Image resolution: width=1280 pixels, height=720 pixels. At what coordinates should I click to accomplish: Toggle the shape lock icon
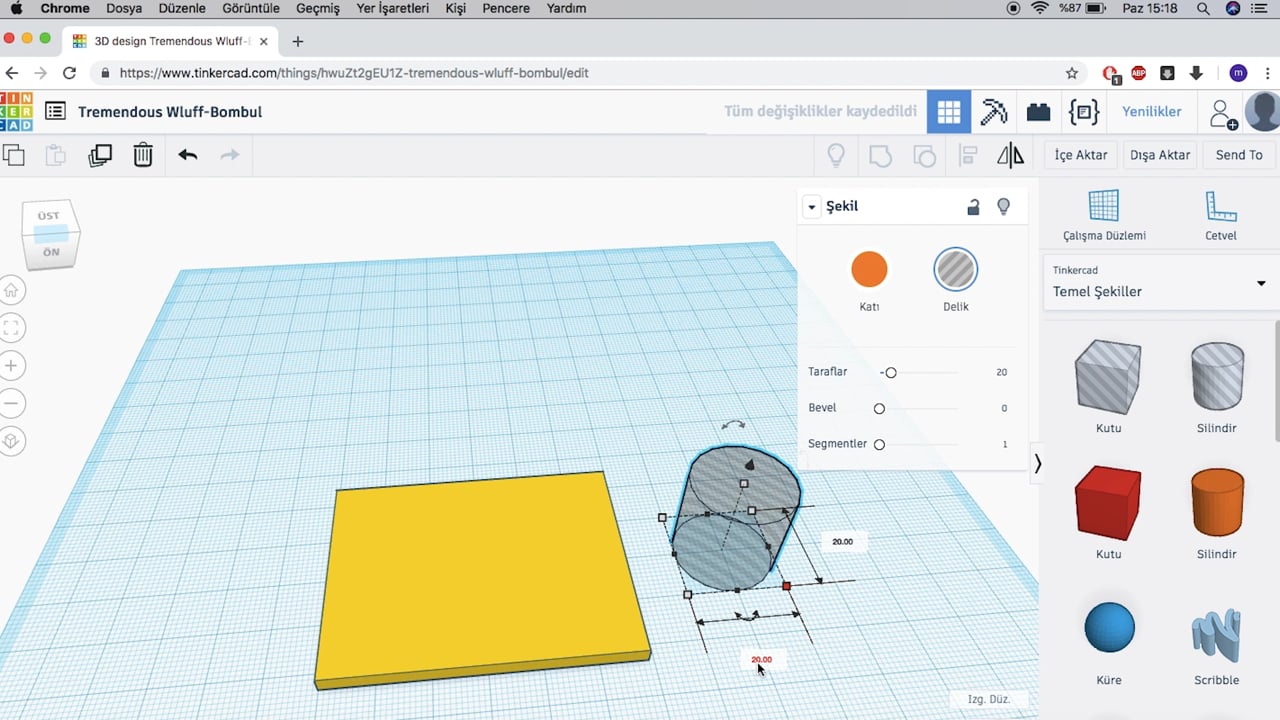tap(973, 207)
